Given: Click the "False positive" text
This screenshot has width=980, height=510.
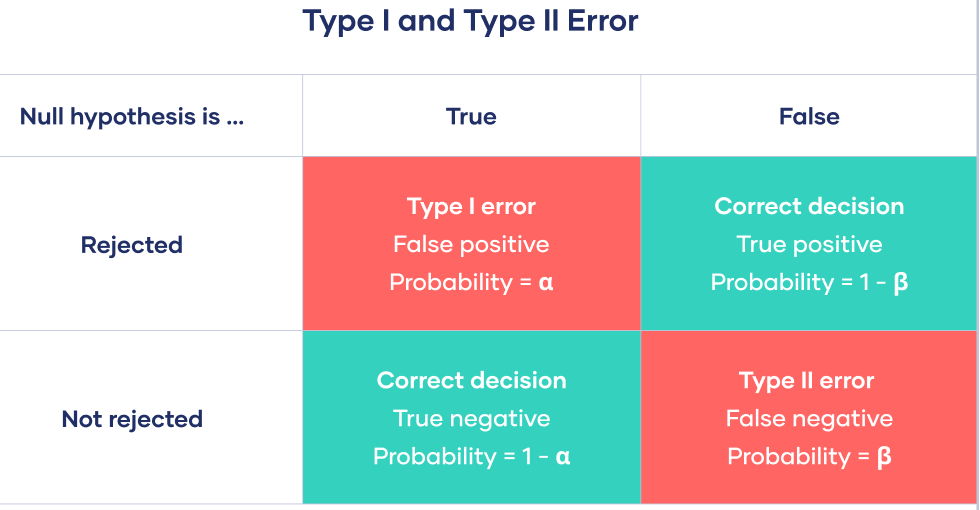Looking at the screenshot, I should click(x=471, y=245).
